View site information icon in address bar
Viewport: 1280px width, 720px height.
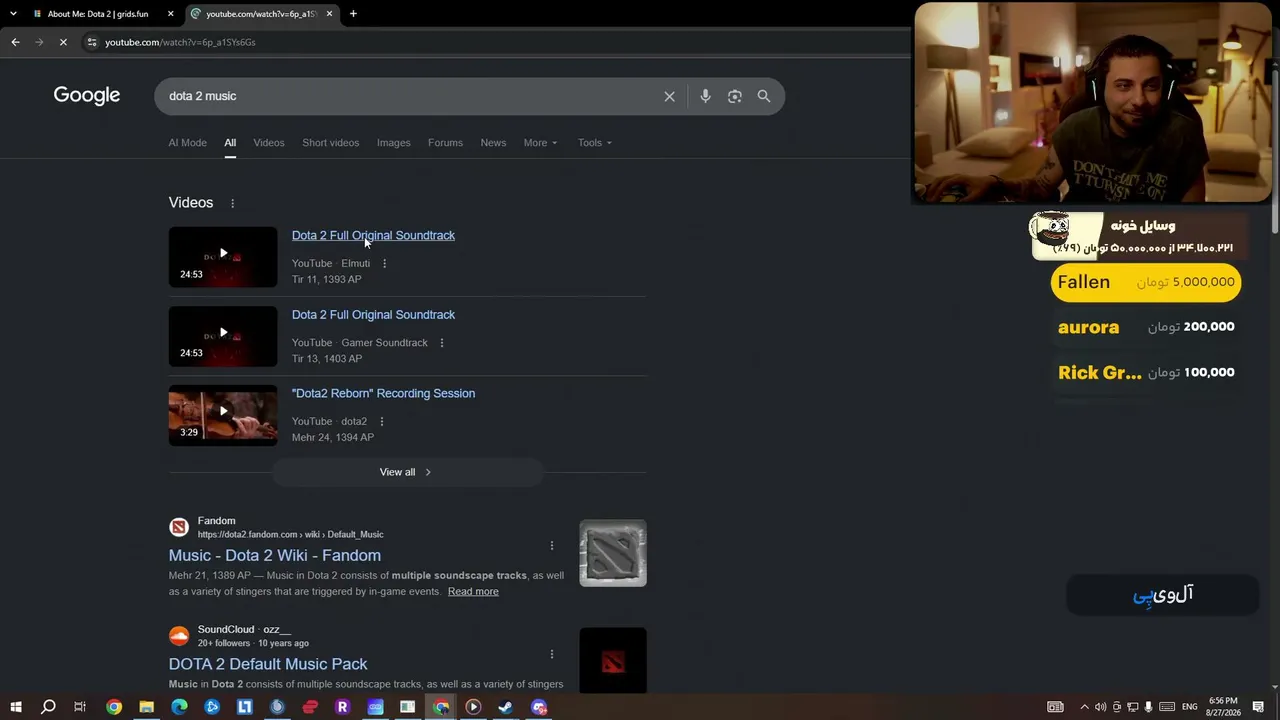coord(92,42)
